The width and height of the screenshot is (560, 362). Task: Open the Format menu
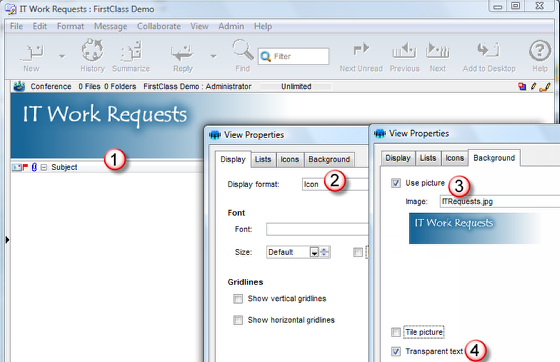[x=70, y=26]
